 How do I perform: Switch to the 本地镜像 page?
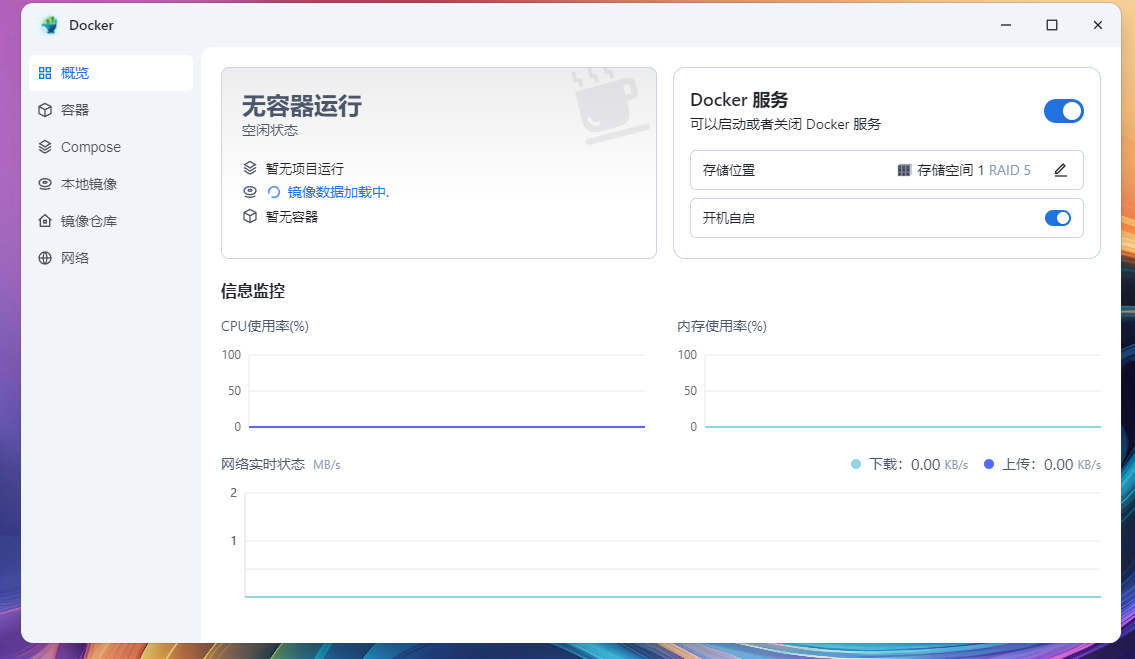click(x=111, y=184)
